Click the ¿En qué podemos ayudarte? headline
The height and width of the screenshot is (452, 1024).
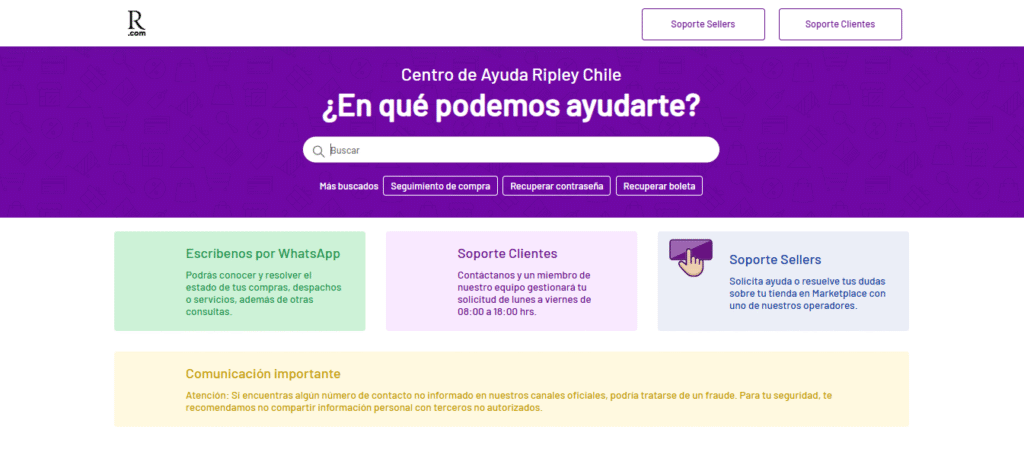click(x=511, y=106)
